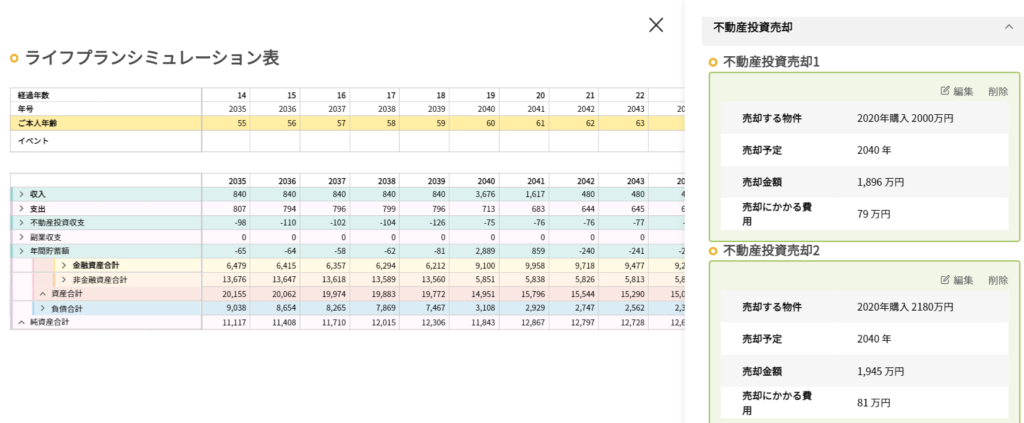Collapse the 不動産投資売却 section header
1024x423 pixels.
(x=1007, y=28)
